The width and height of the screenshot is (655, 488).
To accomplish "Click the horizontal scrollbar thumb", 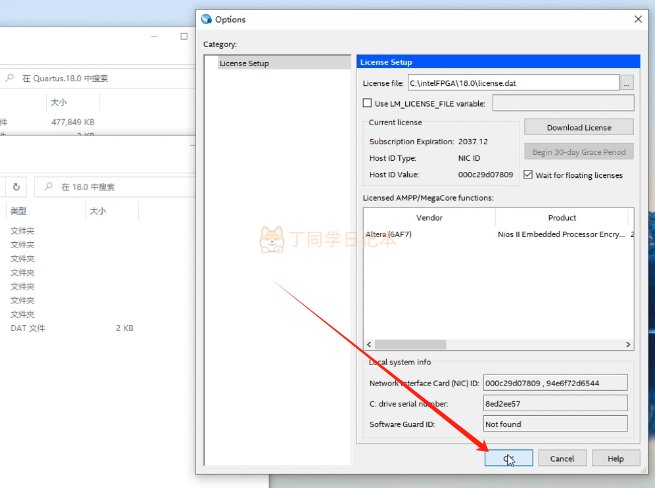I will [410, 344].
